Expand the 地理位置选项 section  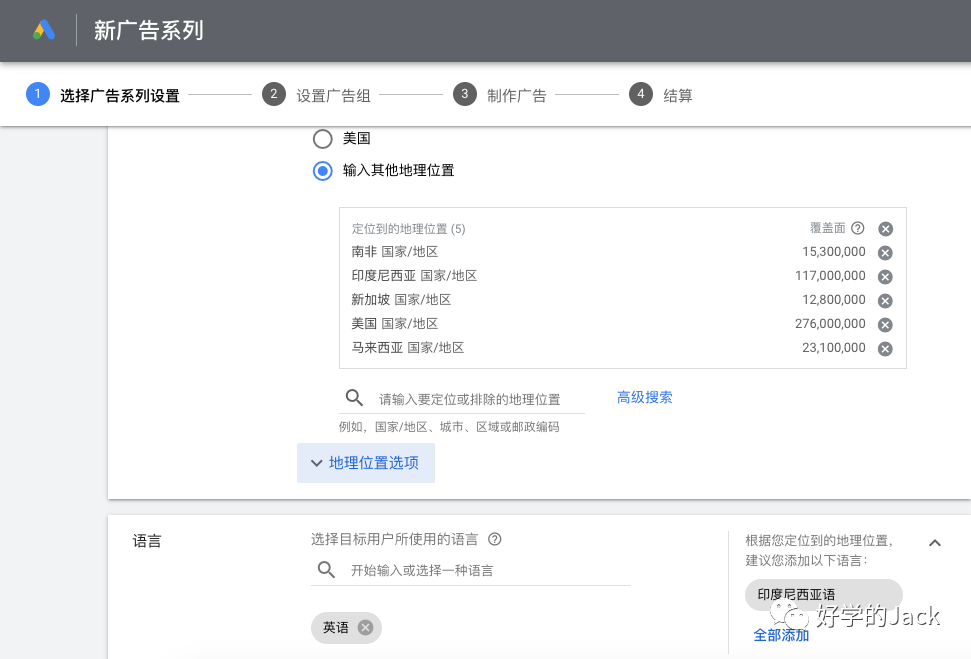pos(365,463)
